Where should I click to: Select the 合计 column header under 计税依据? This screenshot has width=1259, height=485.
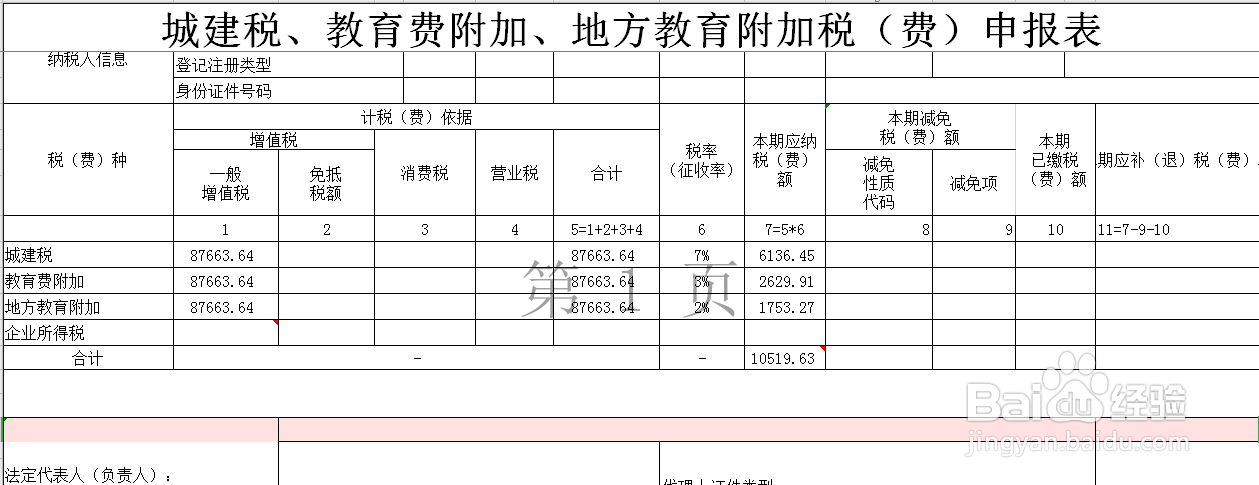606,173
